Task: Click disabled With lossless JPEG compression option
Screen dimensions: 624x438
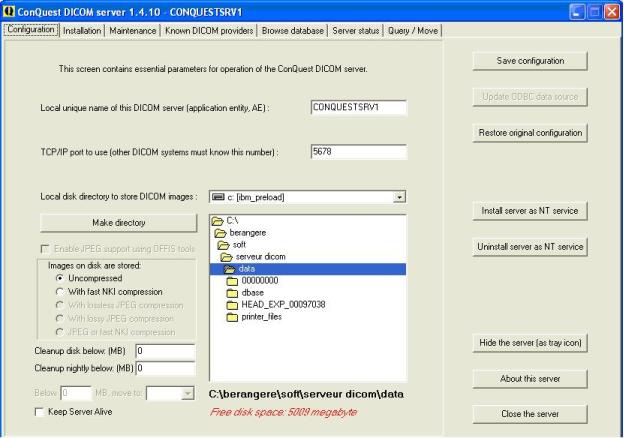Action: point(60,305)
